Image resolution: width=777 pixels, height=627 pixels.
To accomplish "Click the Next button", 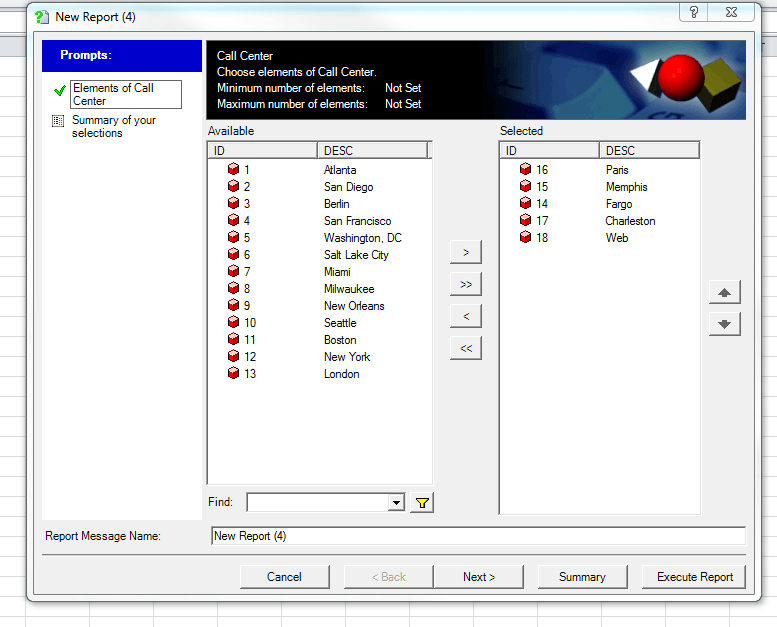I will pyautogui.click(x=479, y=577).
